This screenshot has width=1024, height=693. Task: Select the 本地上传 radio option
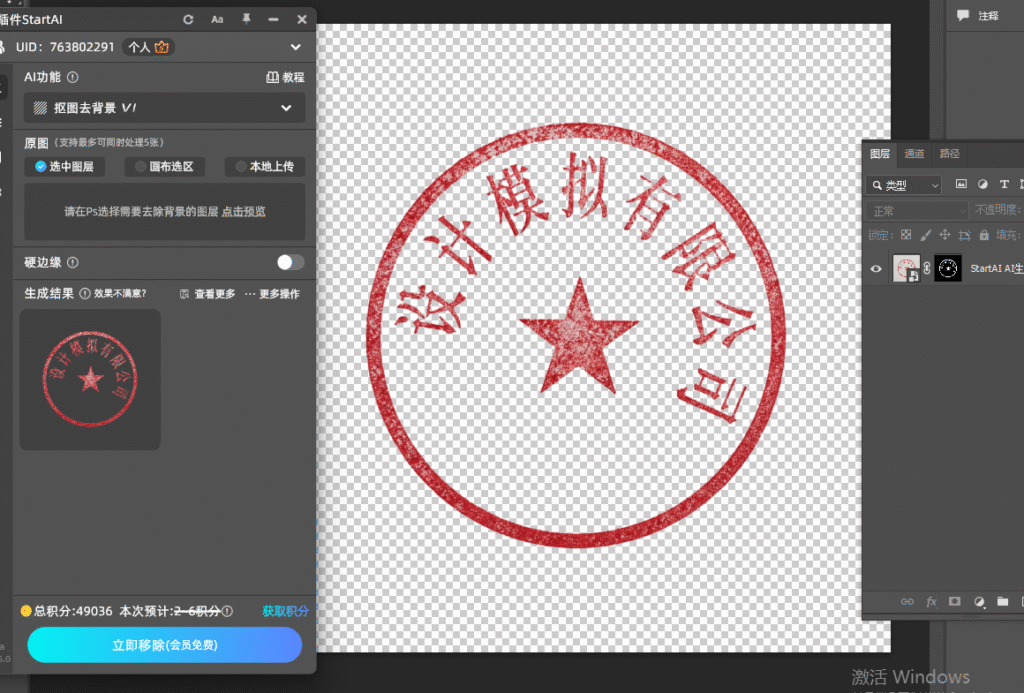point(264,167)
